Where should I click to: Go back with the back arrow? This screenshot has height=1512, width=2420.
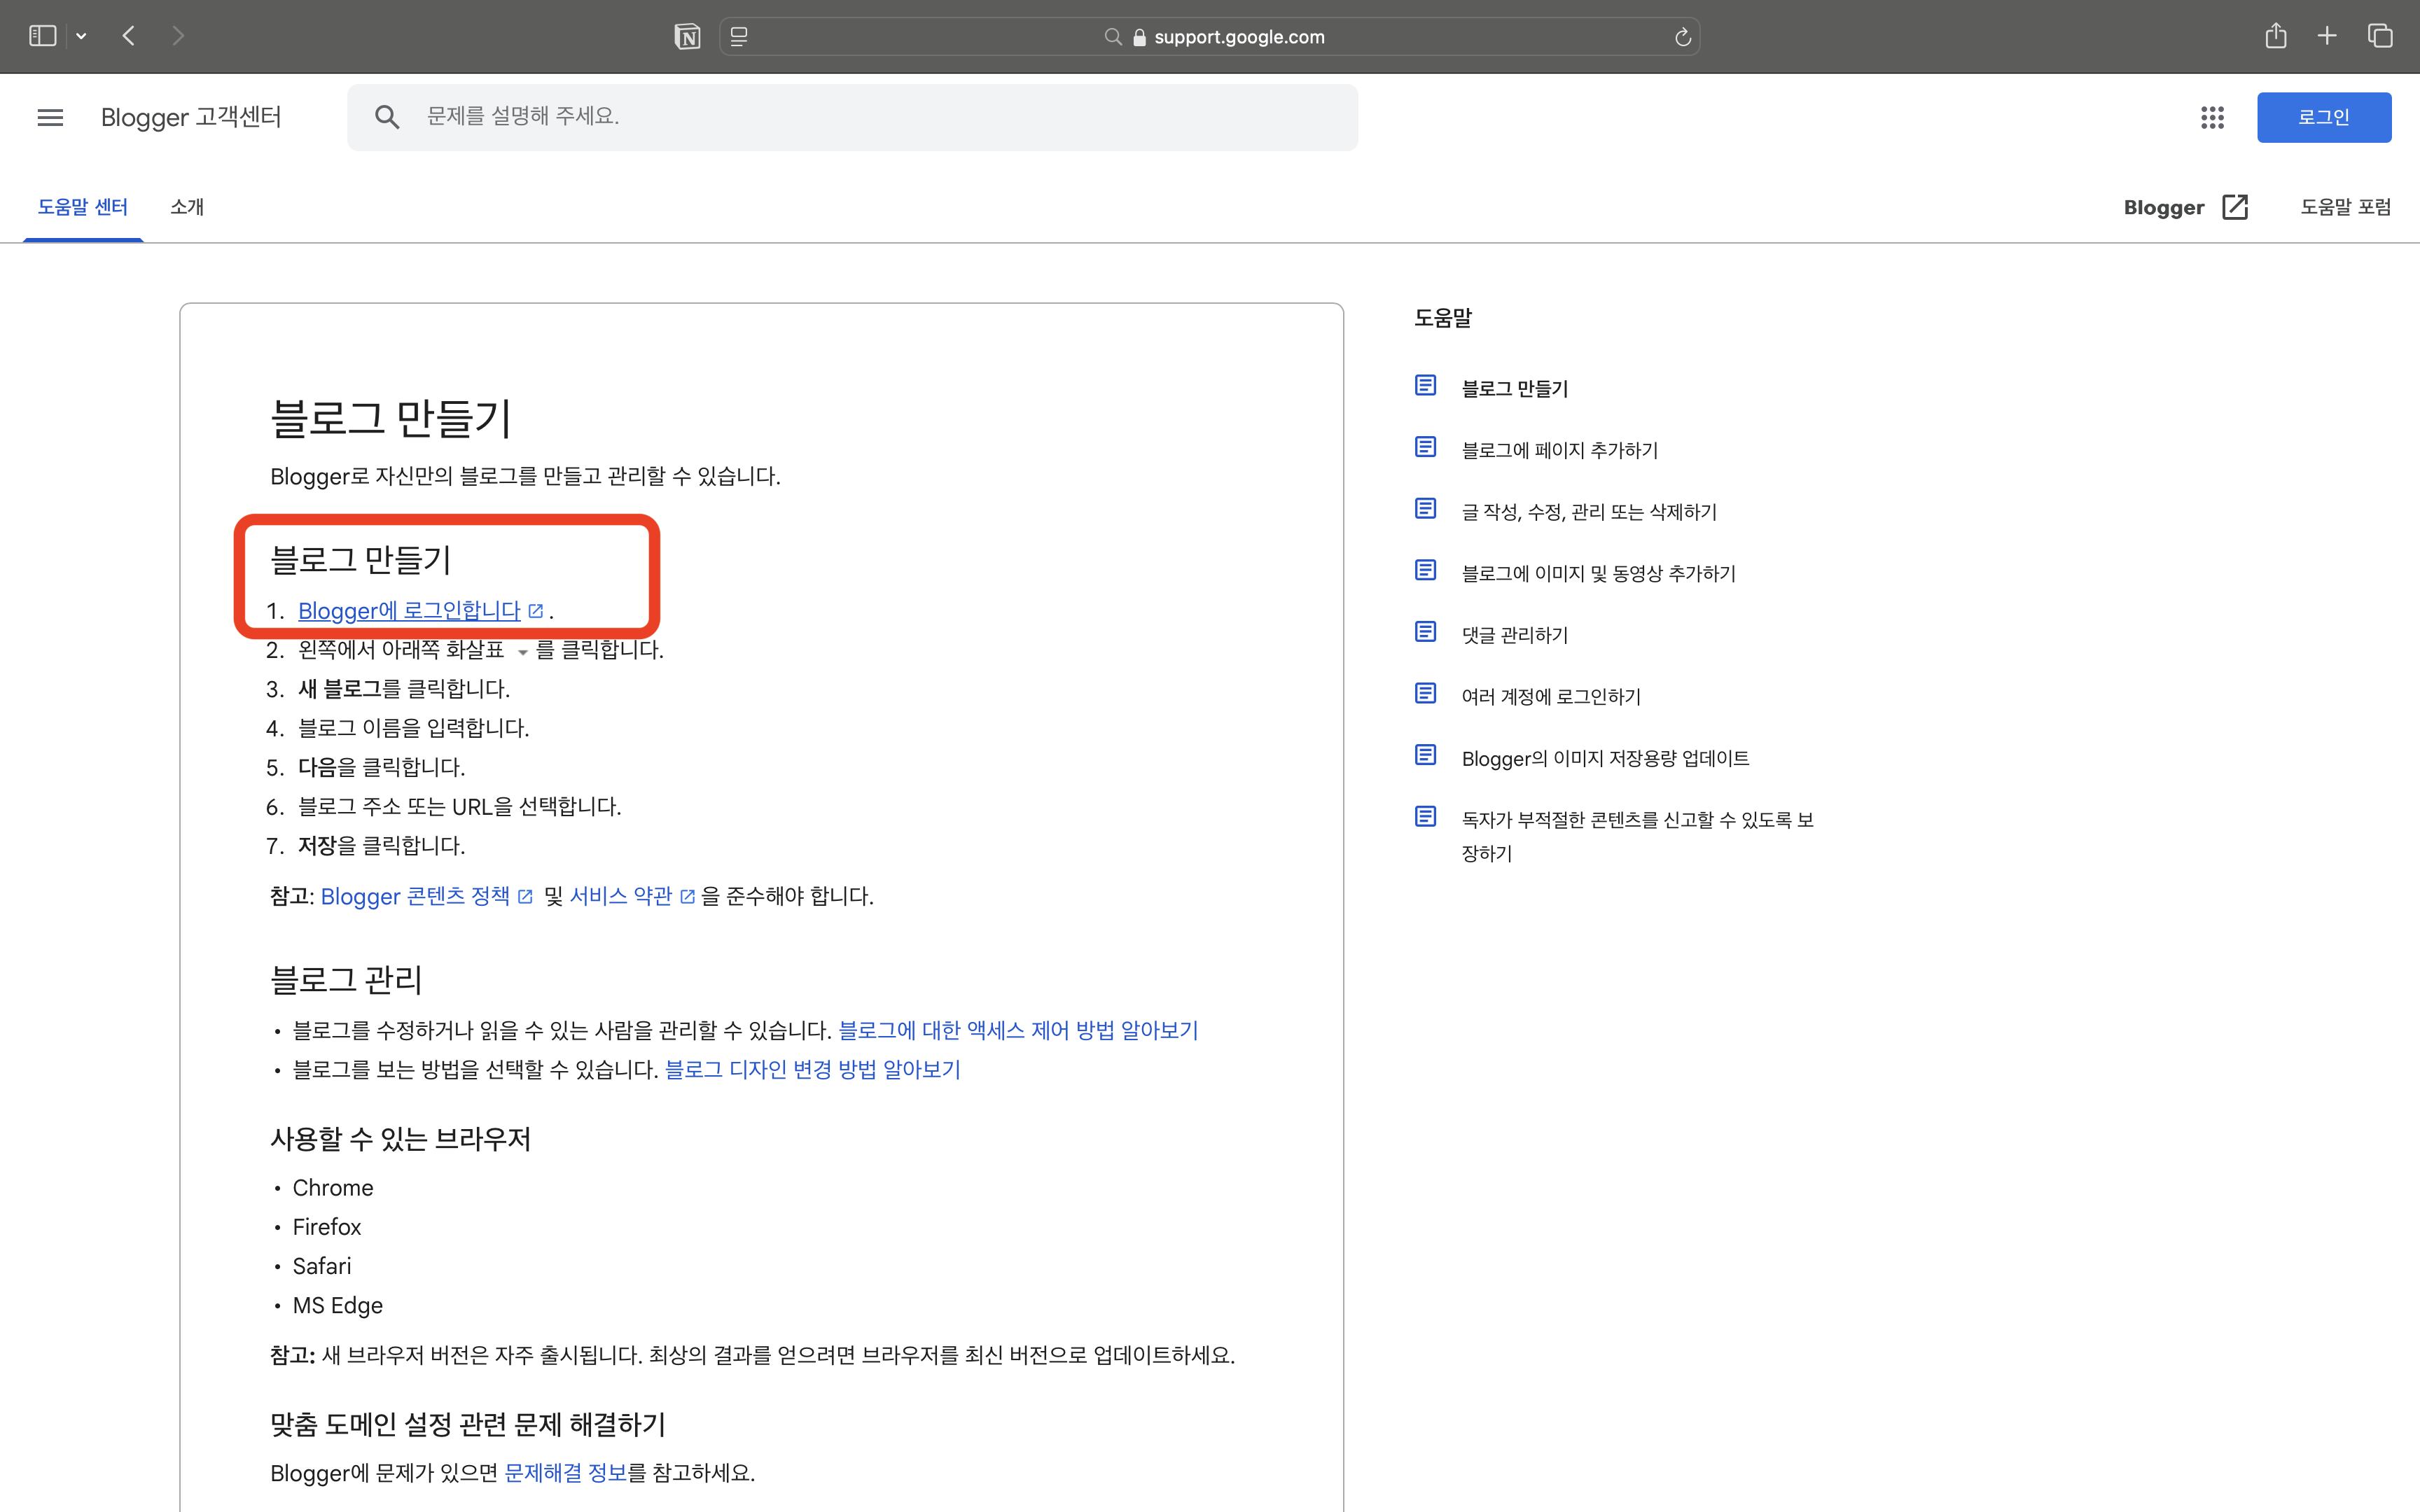click(x=128, y=36)
